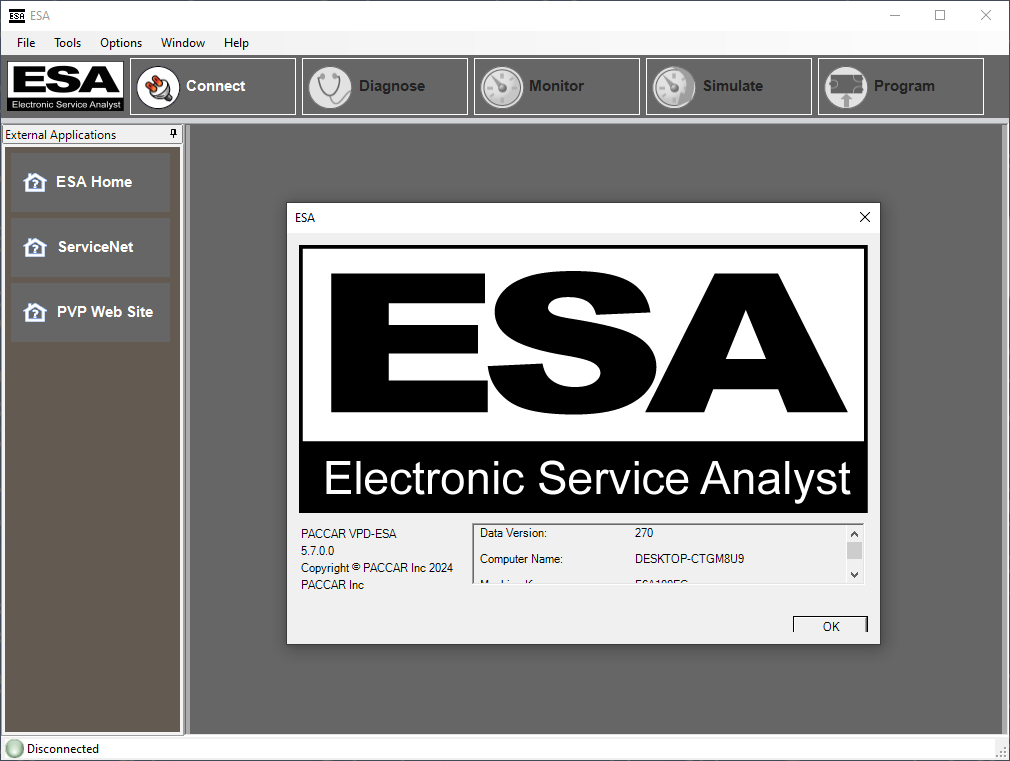Click the Monitor label
Viewport: 1010px width, 761px height.
click(x=557, y=86)
